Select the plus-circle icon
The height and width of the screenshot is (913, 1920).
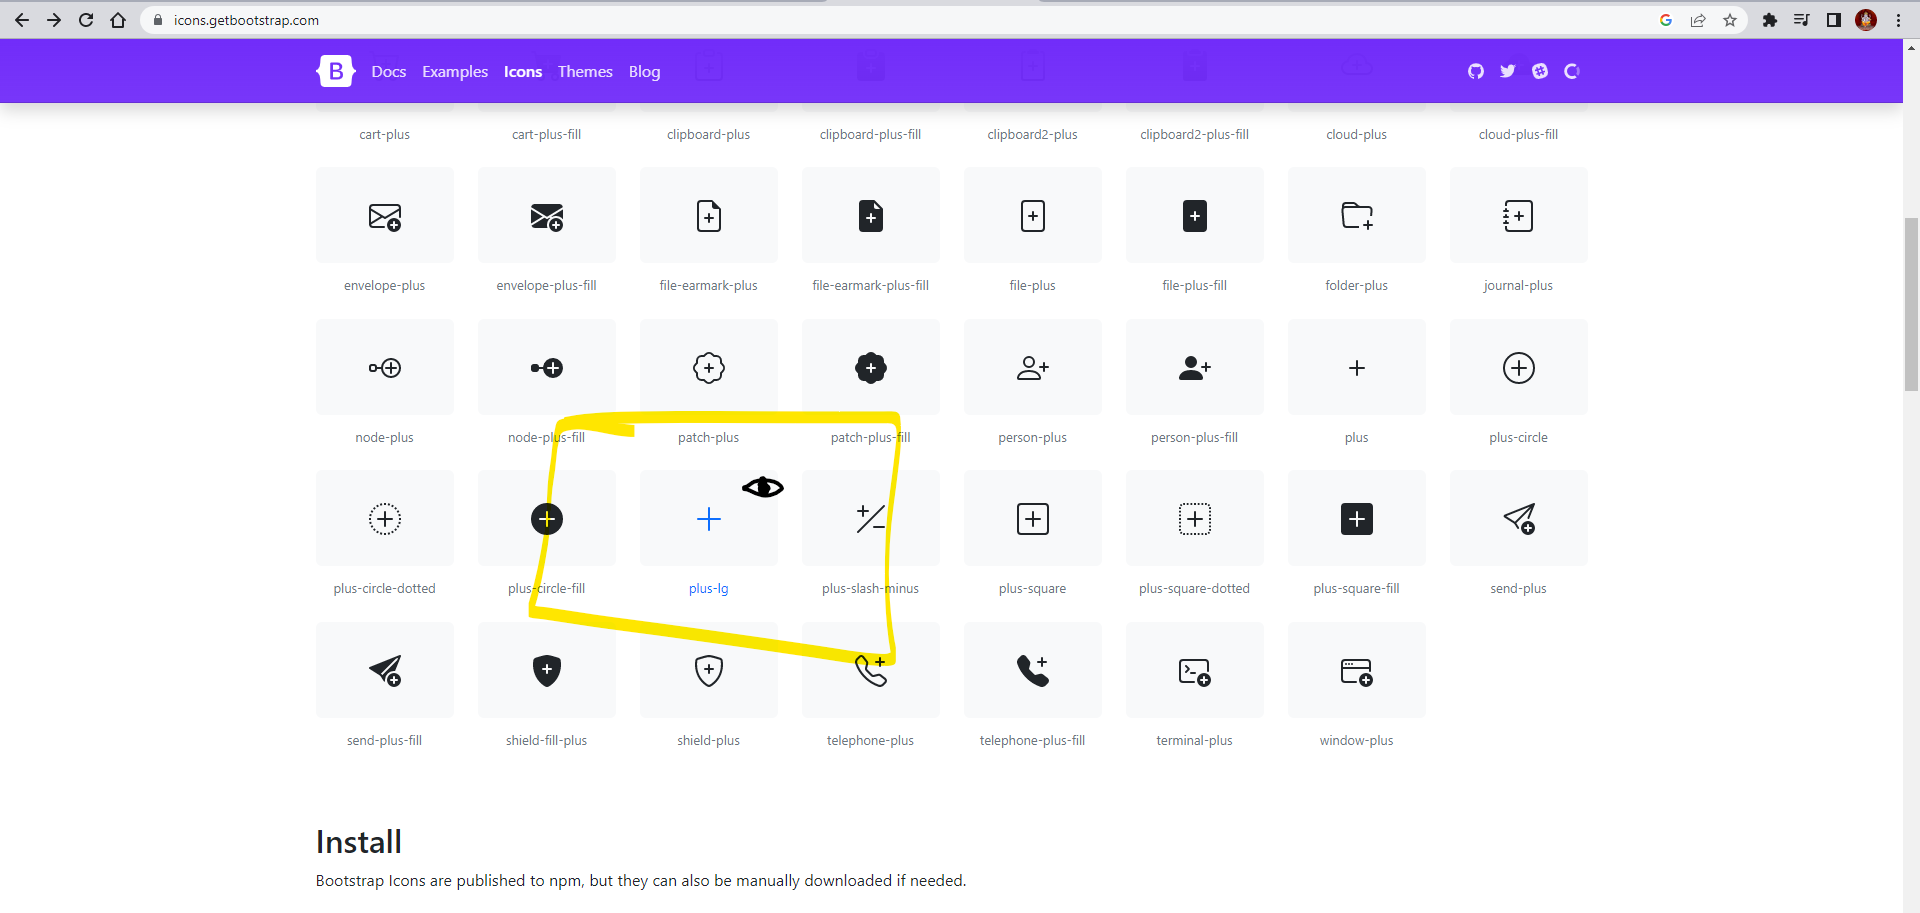coord(1518,367)
